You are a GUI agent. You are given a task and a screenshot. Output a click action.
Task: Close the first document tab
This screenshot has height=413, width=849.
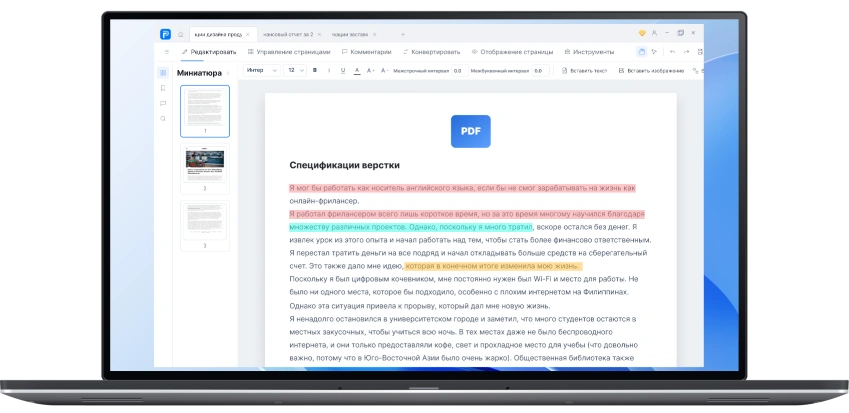pyautogui.click(x=248, y=34)
